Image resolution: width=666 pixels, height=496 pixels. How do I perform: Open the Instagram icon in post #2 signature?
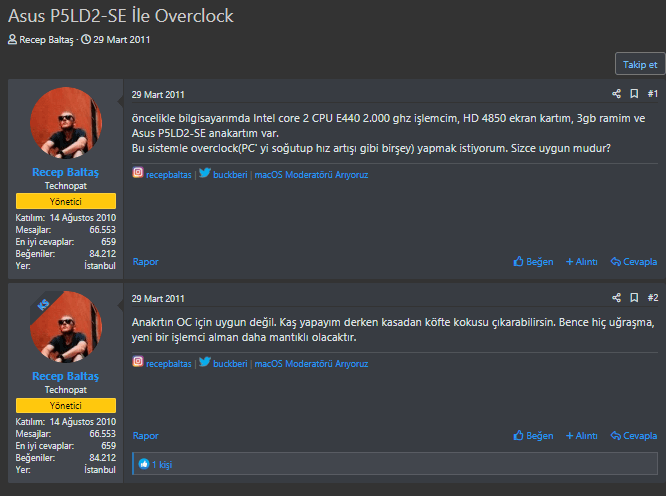click(x=138, y=361)
